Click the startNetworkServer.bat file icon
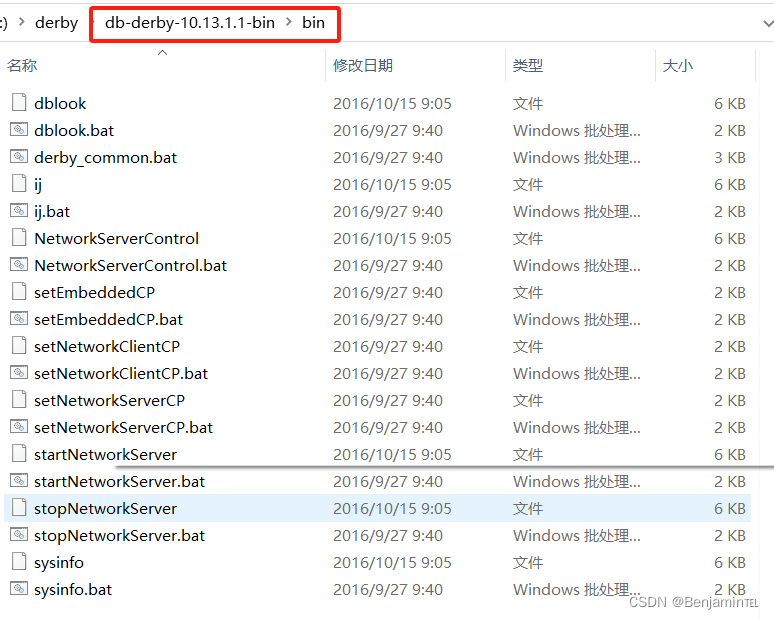 pyautogui.click(x=19, y=480)
